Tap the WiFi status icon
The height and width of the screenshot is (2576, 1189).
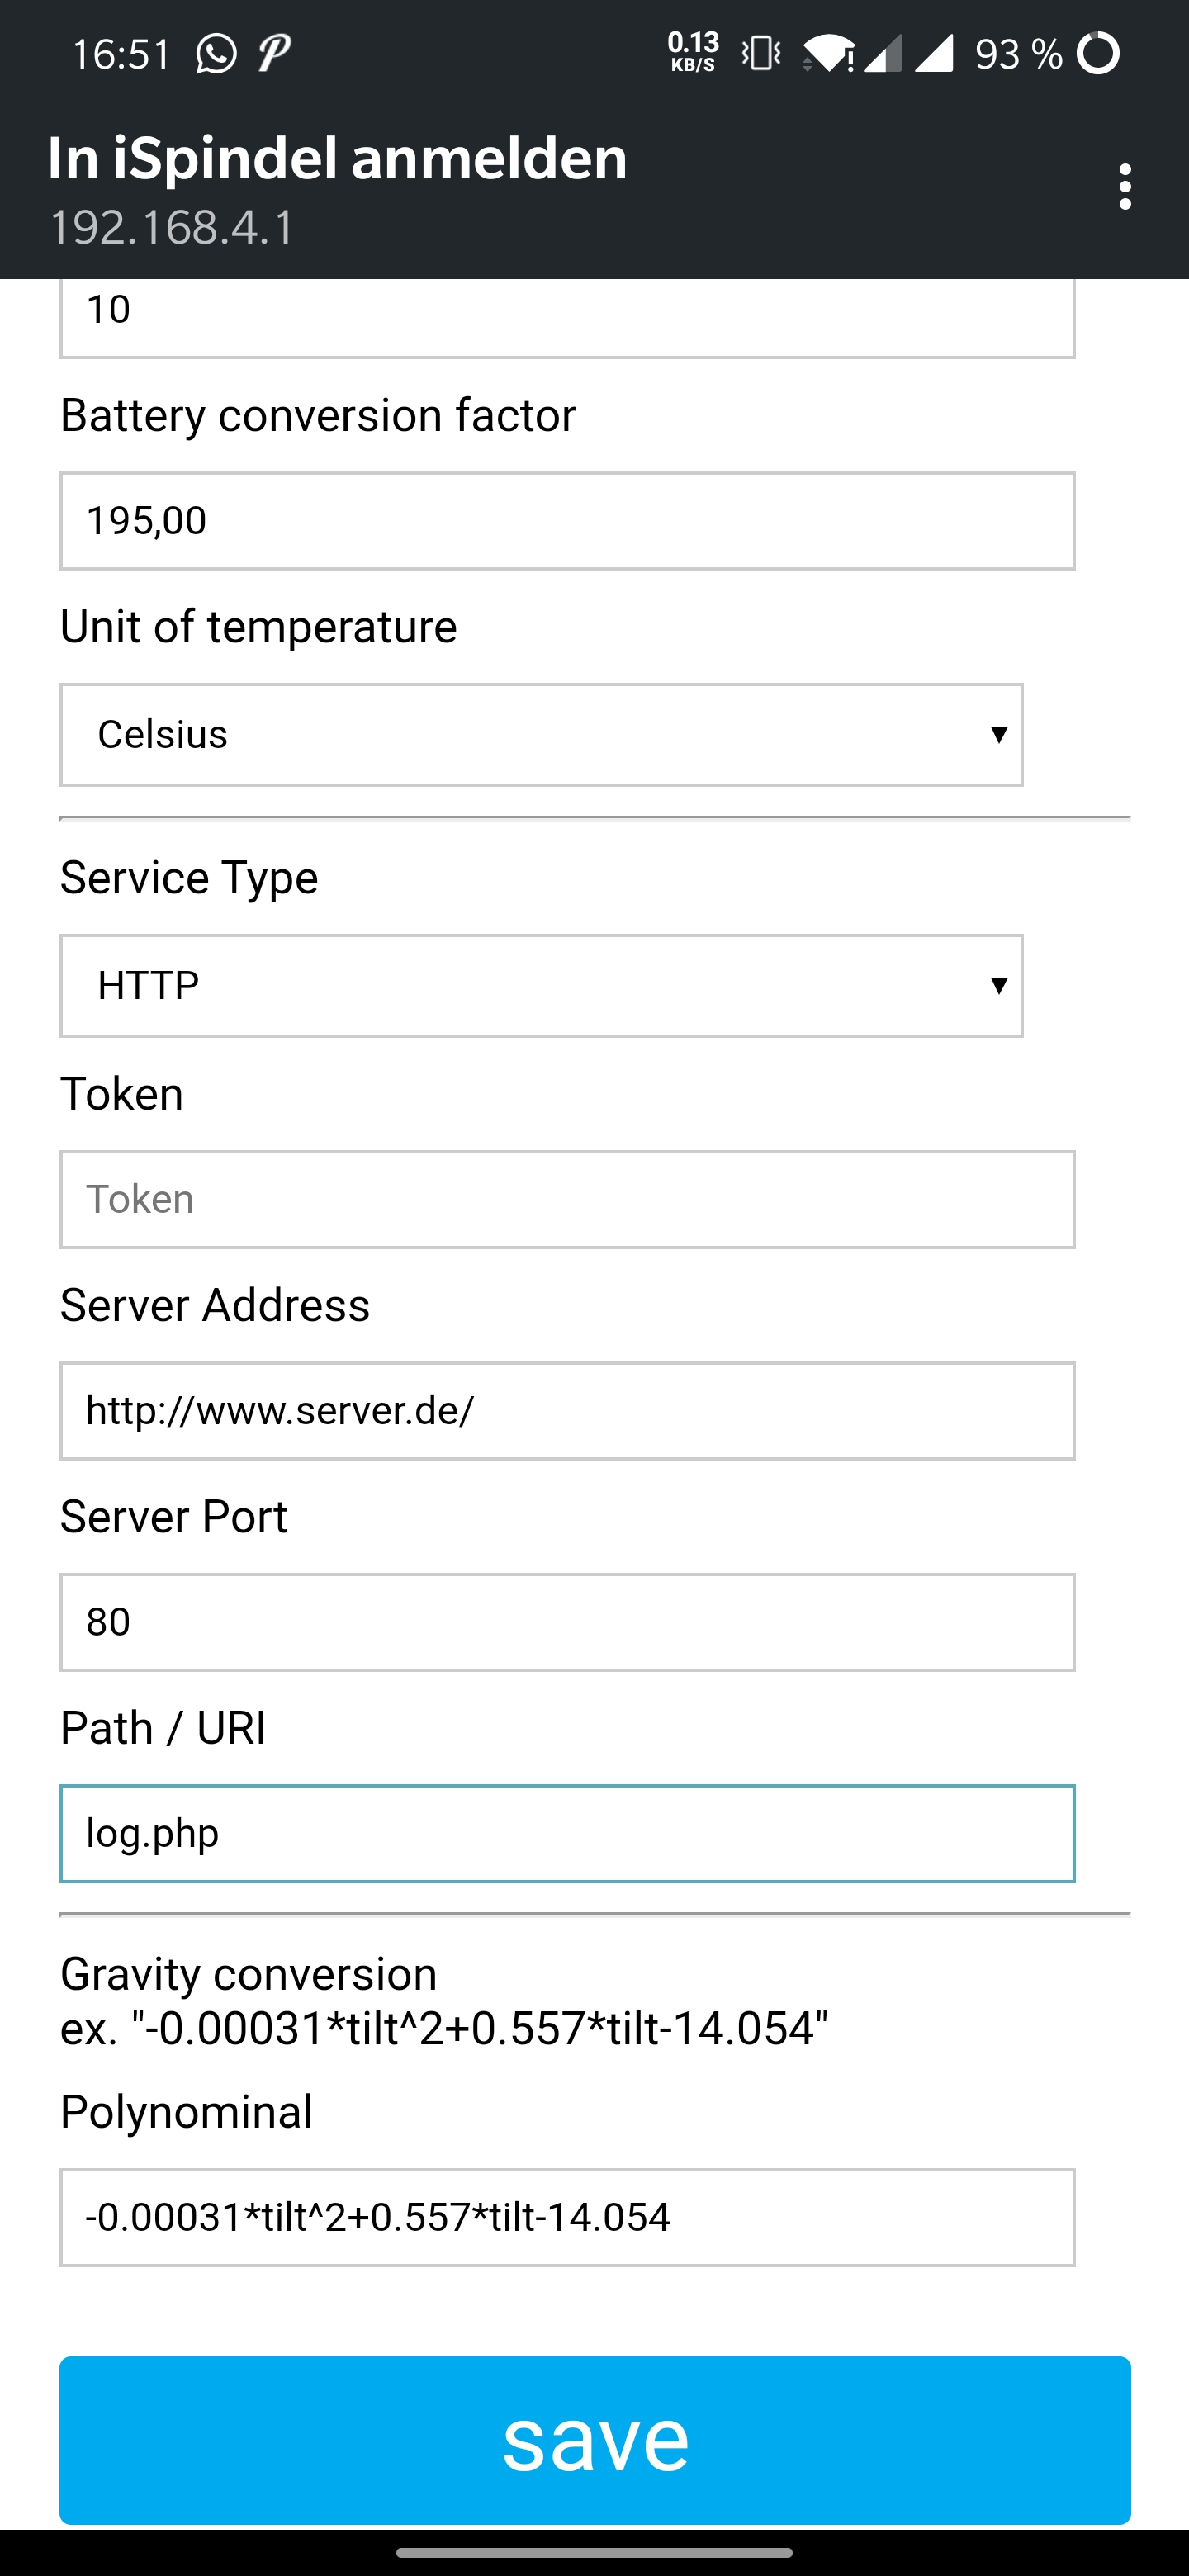click(830, 53)
